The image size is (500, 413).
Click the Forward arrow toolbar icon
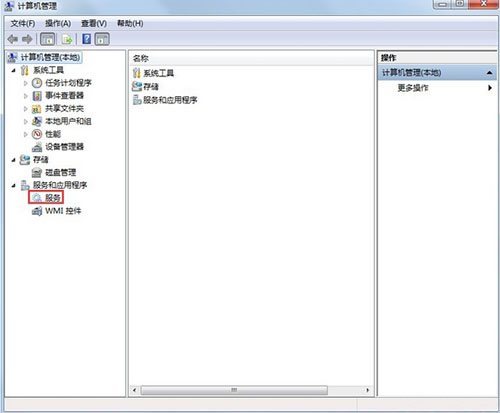tap(27, 39)
